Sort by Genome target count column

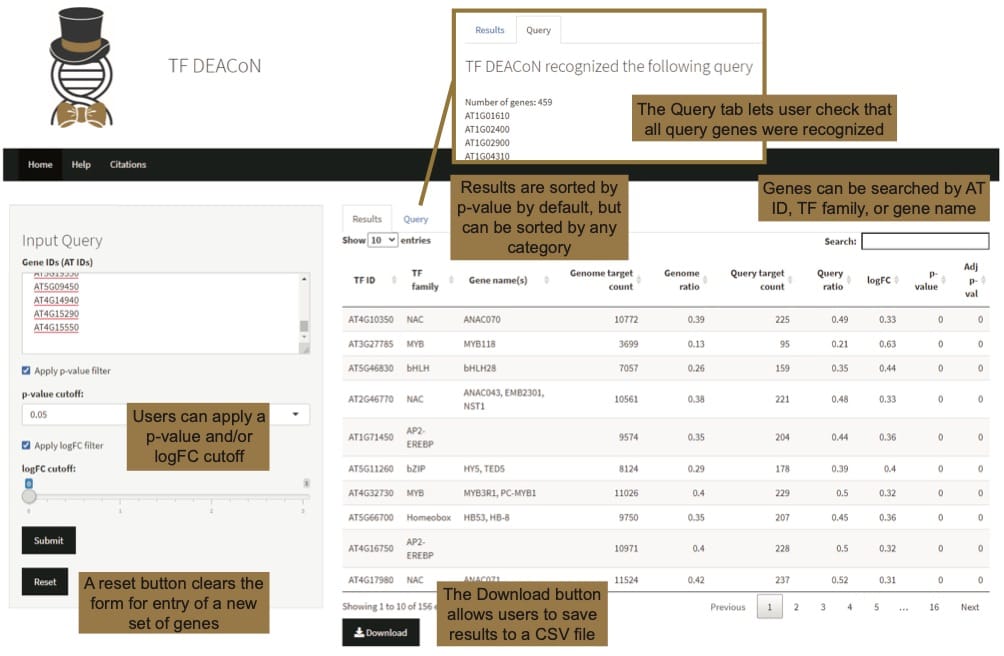[602, 280]
